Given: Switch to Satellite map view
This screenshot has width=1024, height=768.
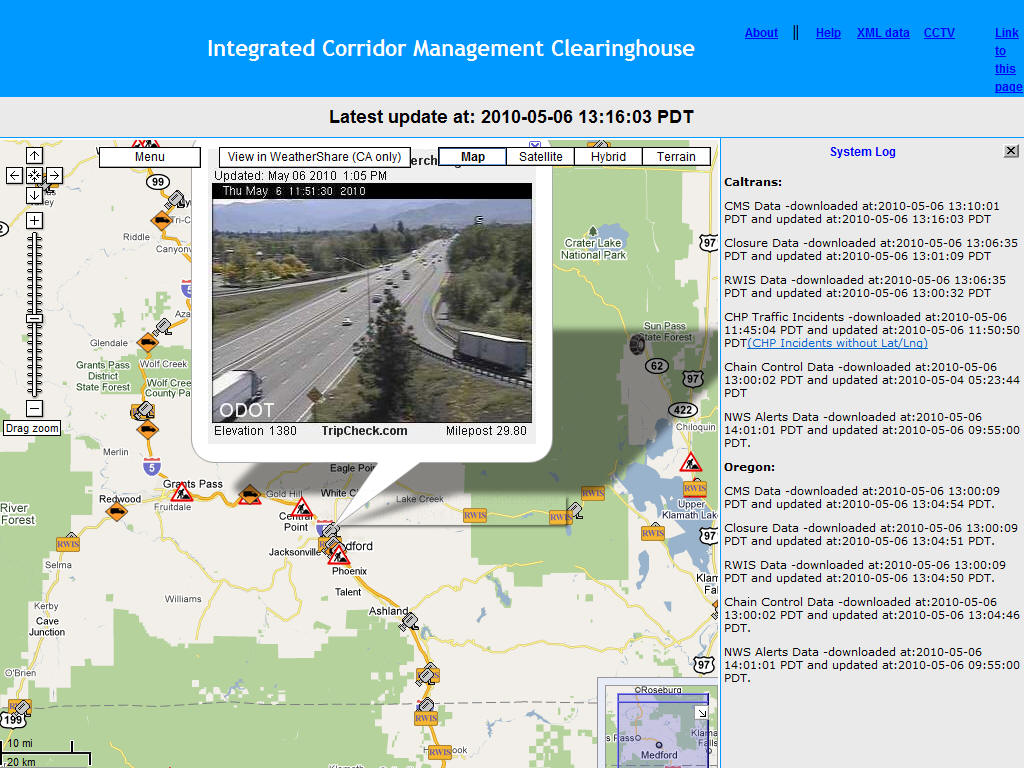Looking at the screenshot, I should (x=540, y=157).
